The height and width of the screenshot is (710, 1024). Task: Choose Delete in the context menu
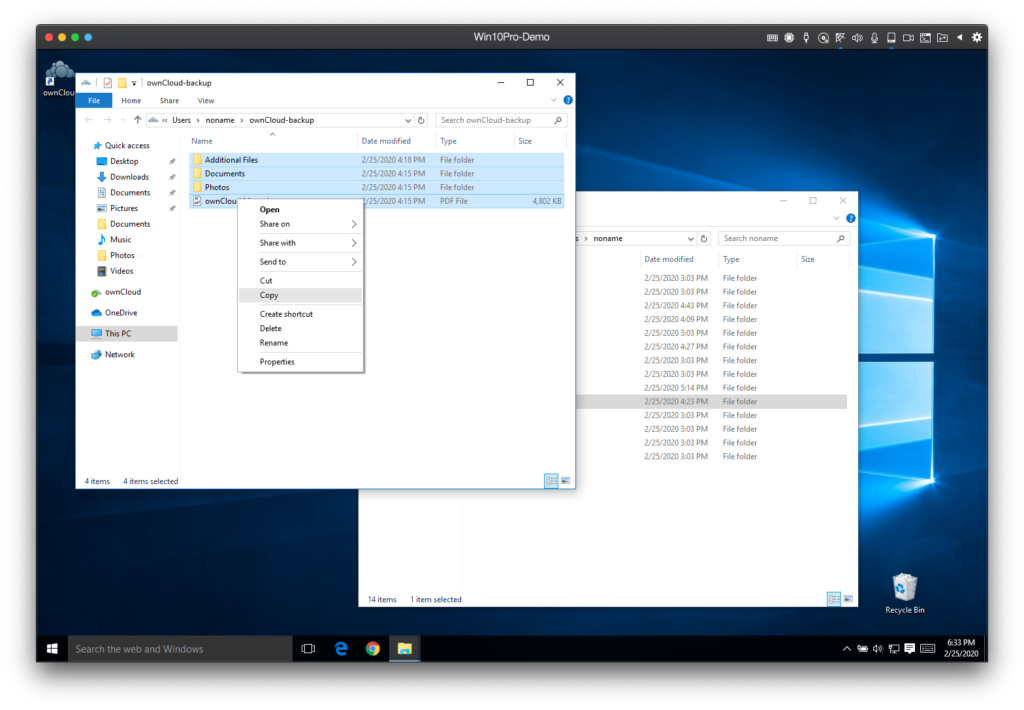300,329
